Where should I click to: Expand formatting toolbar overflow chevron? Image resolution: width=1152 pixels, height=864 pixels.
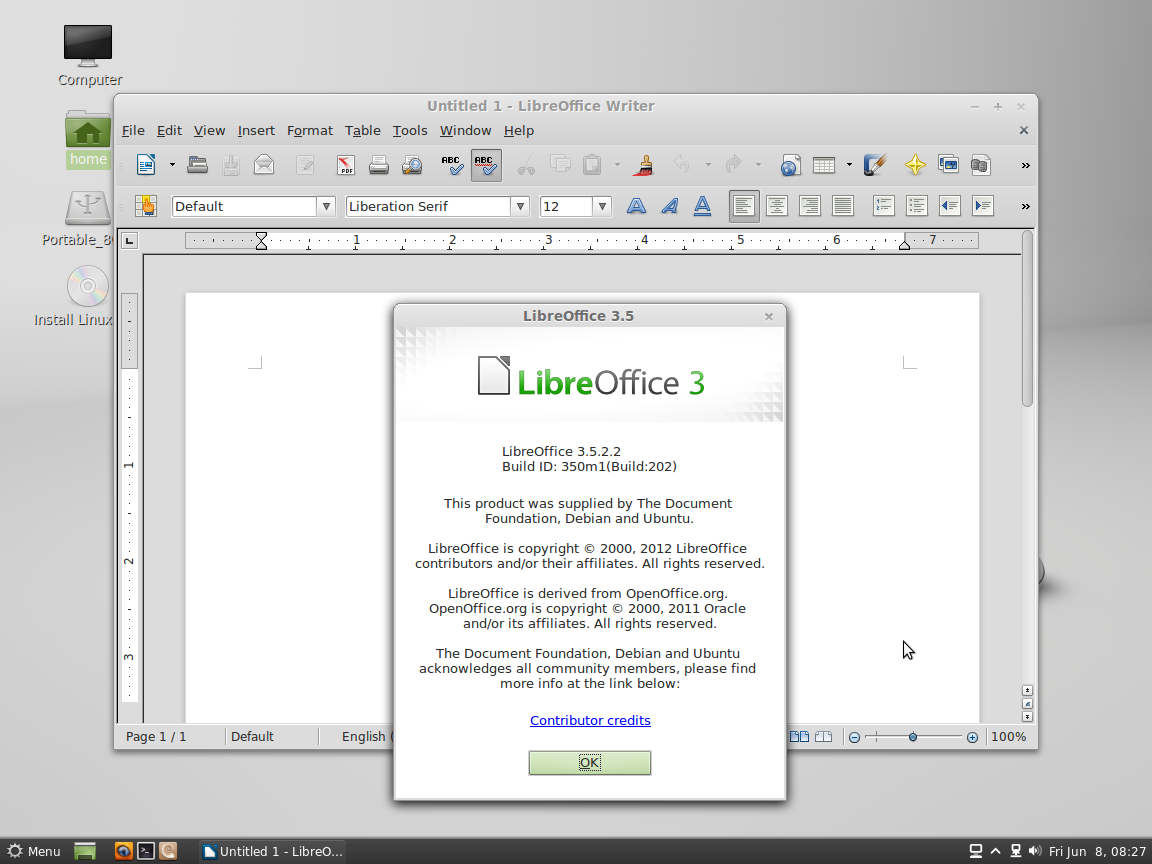[1025, 206]
